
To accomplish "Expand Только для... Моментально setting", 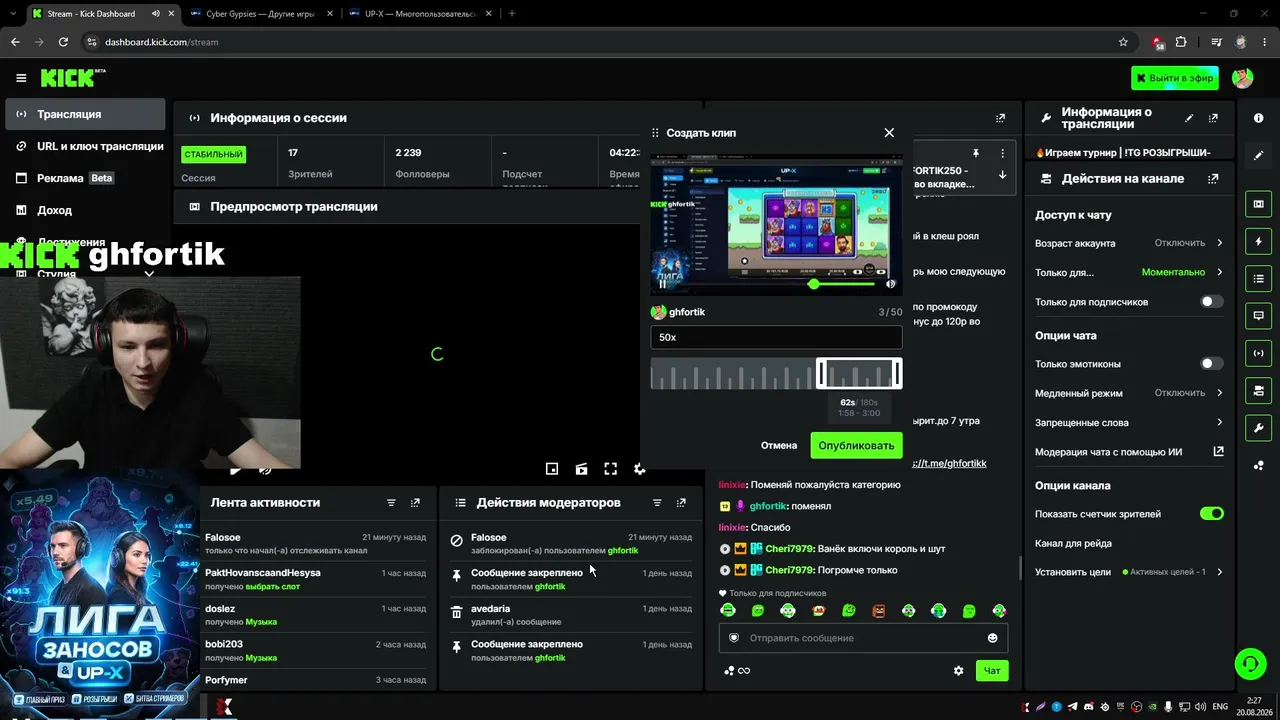I will [x=1129, y=272].
